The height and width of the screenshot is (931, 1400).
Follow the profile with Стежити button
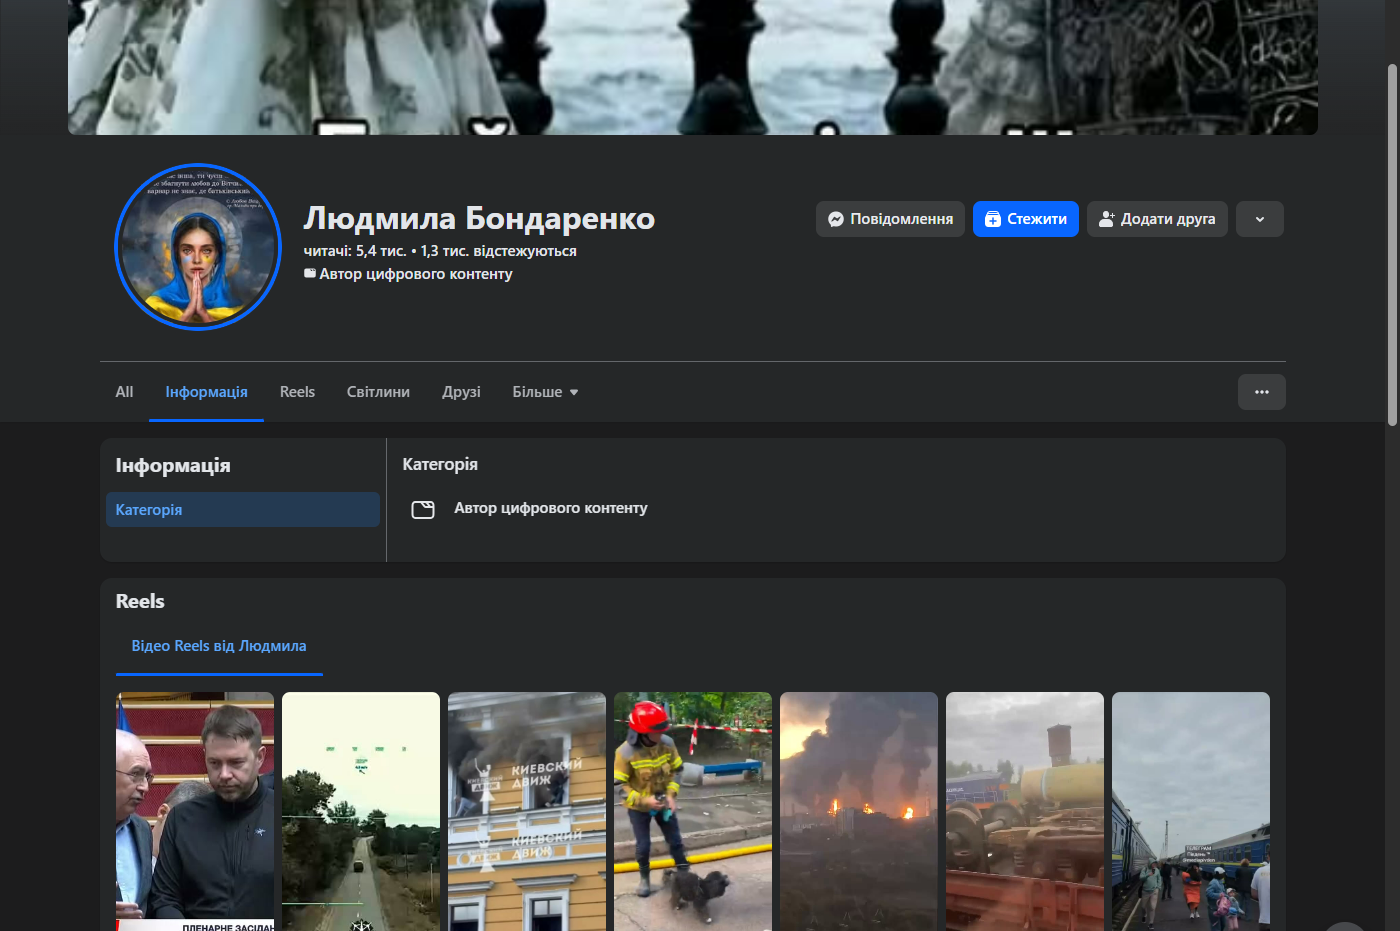pyautogui.click(x=1026, y=219)
